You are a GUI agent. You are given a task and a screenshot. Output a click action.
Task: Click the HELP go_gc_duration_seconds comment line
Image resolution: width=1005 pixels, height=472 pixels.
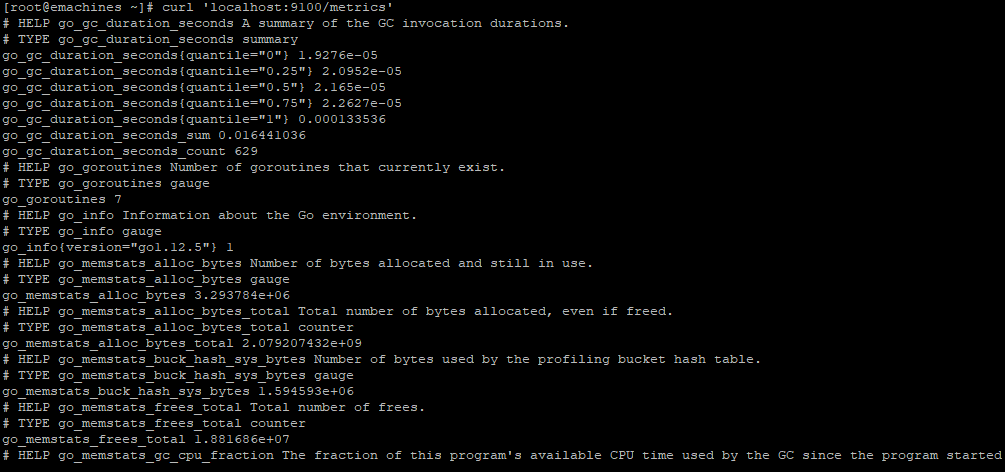point(285,23)
